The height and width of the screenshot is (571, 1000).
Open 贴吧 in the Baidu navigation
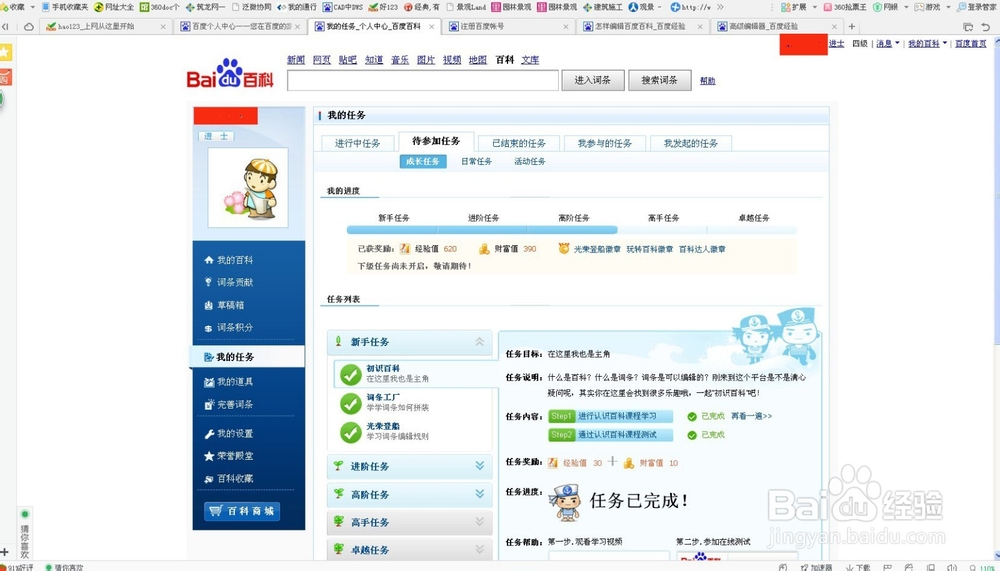pos(348,59)
